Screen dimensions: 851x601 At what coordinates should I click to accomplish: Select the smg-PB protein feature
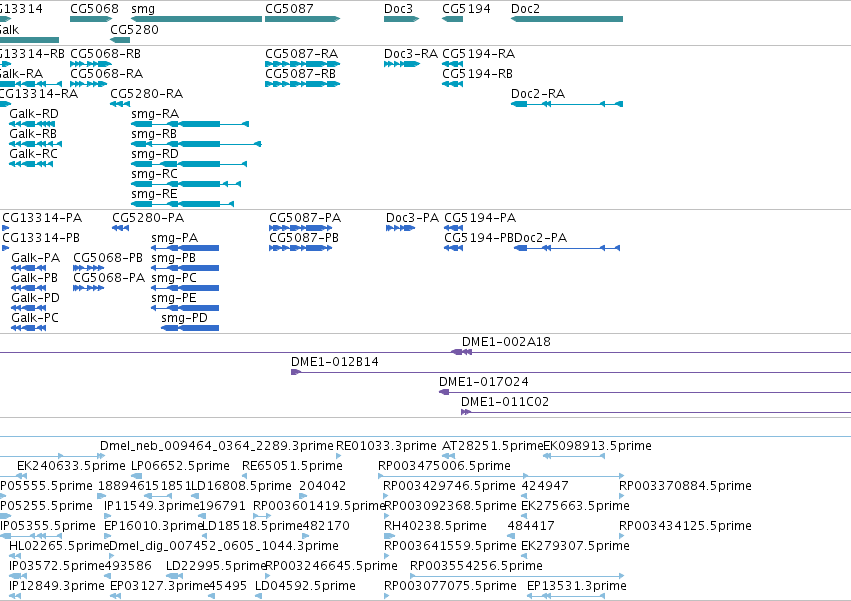[185, 268]
